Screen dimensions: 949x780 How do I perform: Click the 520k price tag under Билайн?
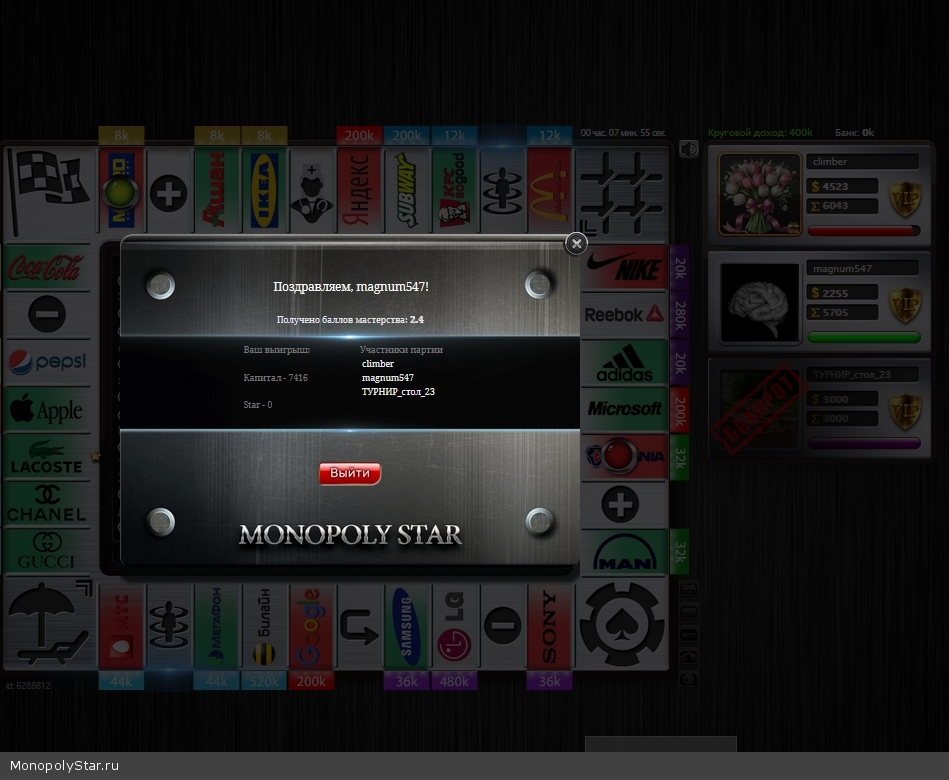tap(264, 681)
